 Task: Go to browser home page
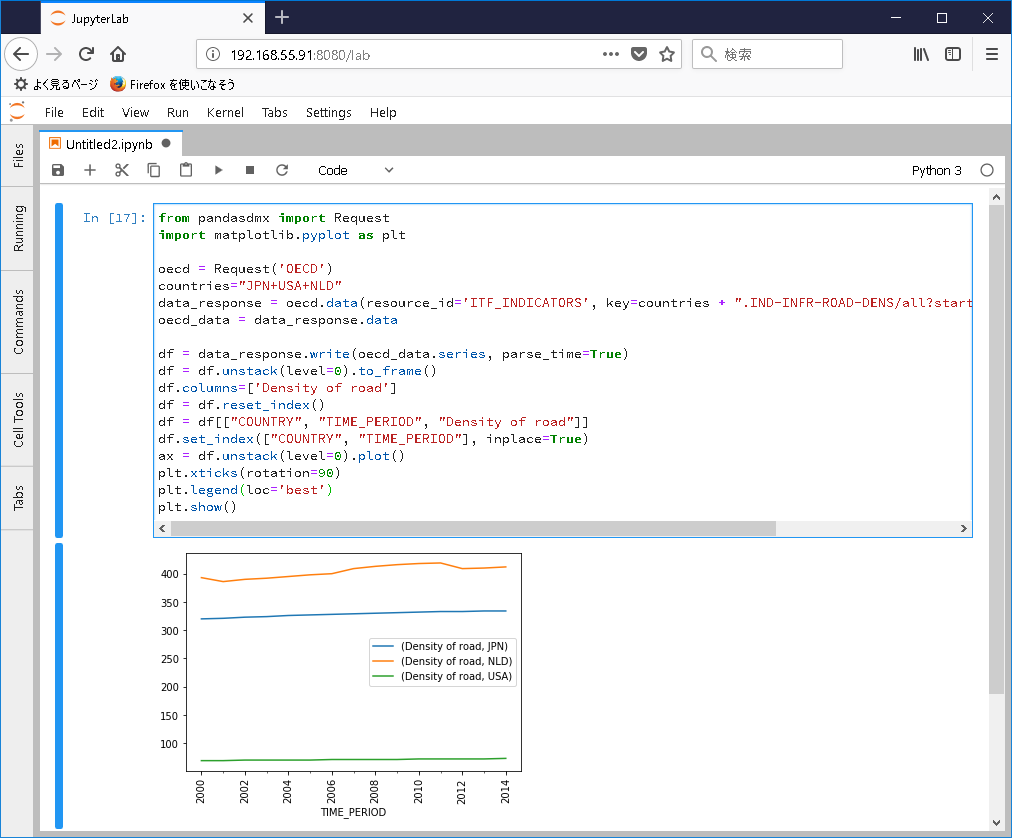click(117, 54)
